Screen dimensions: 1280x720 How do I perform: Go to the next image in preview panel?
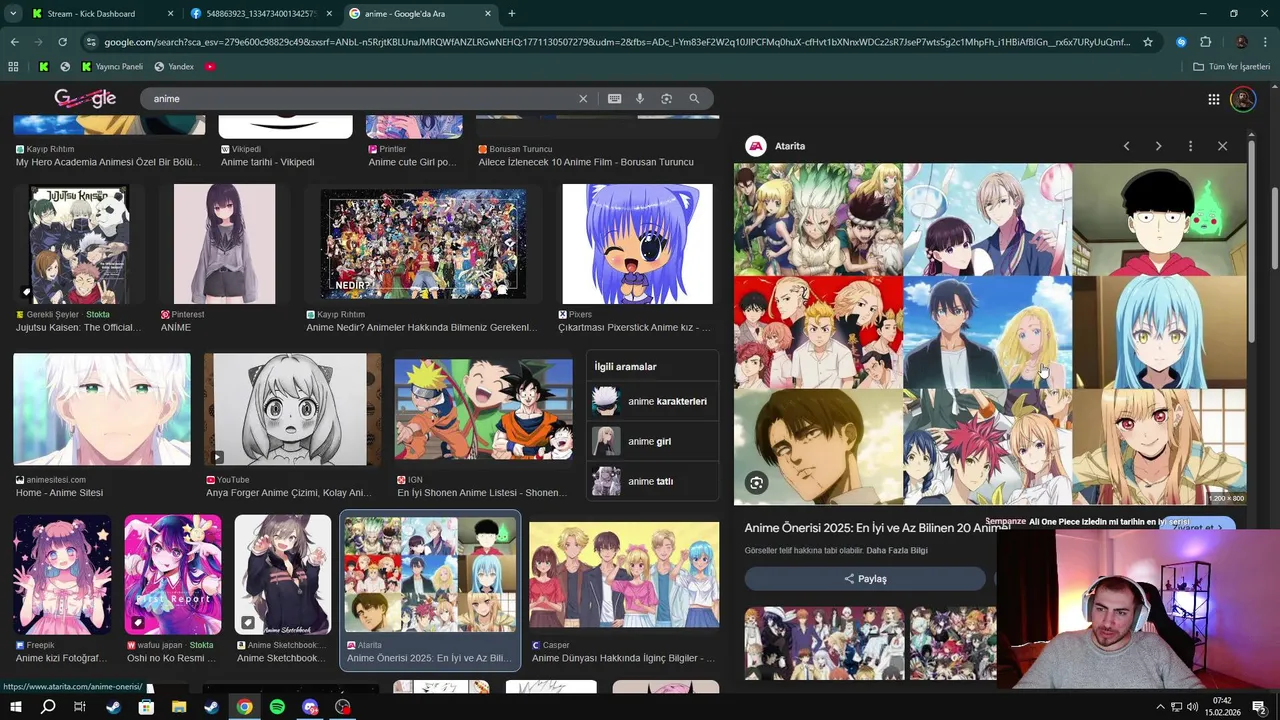(1158, 146)
